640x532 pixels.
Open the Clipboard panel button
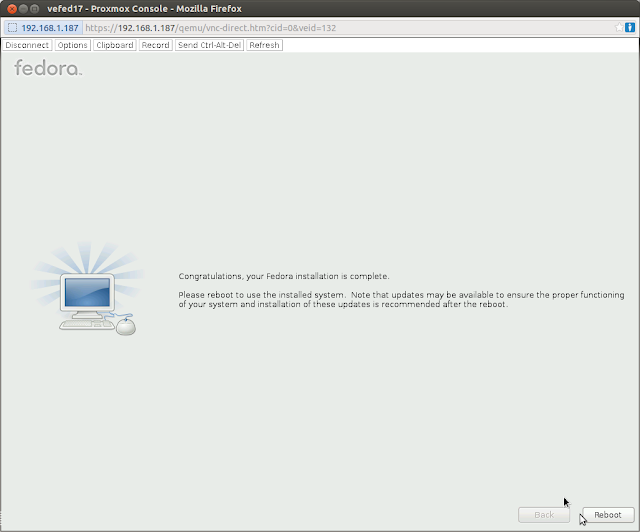pyautogui.click(x=115, y=45)
